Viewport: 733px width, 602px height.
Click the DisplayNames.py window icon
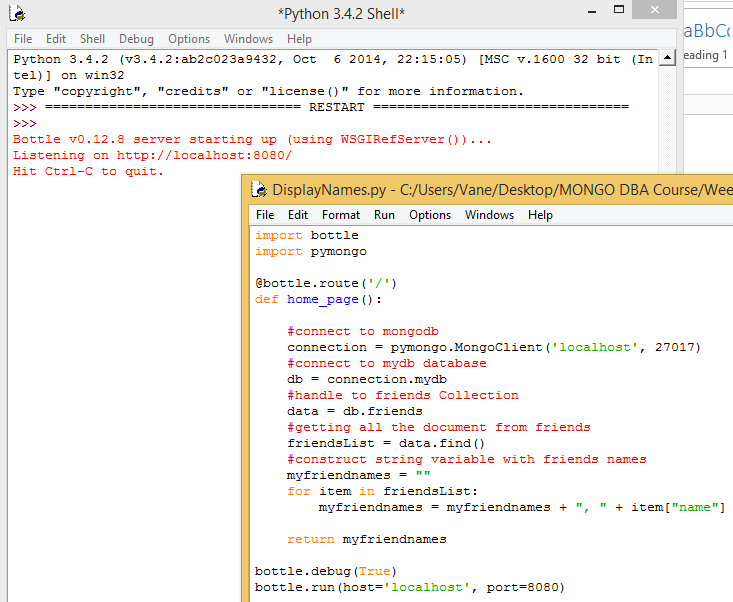pyautogui.click(x=259, y=189)
